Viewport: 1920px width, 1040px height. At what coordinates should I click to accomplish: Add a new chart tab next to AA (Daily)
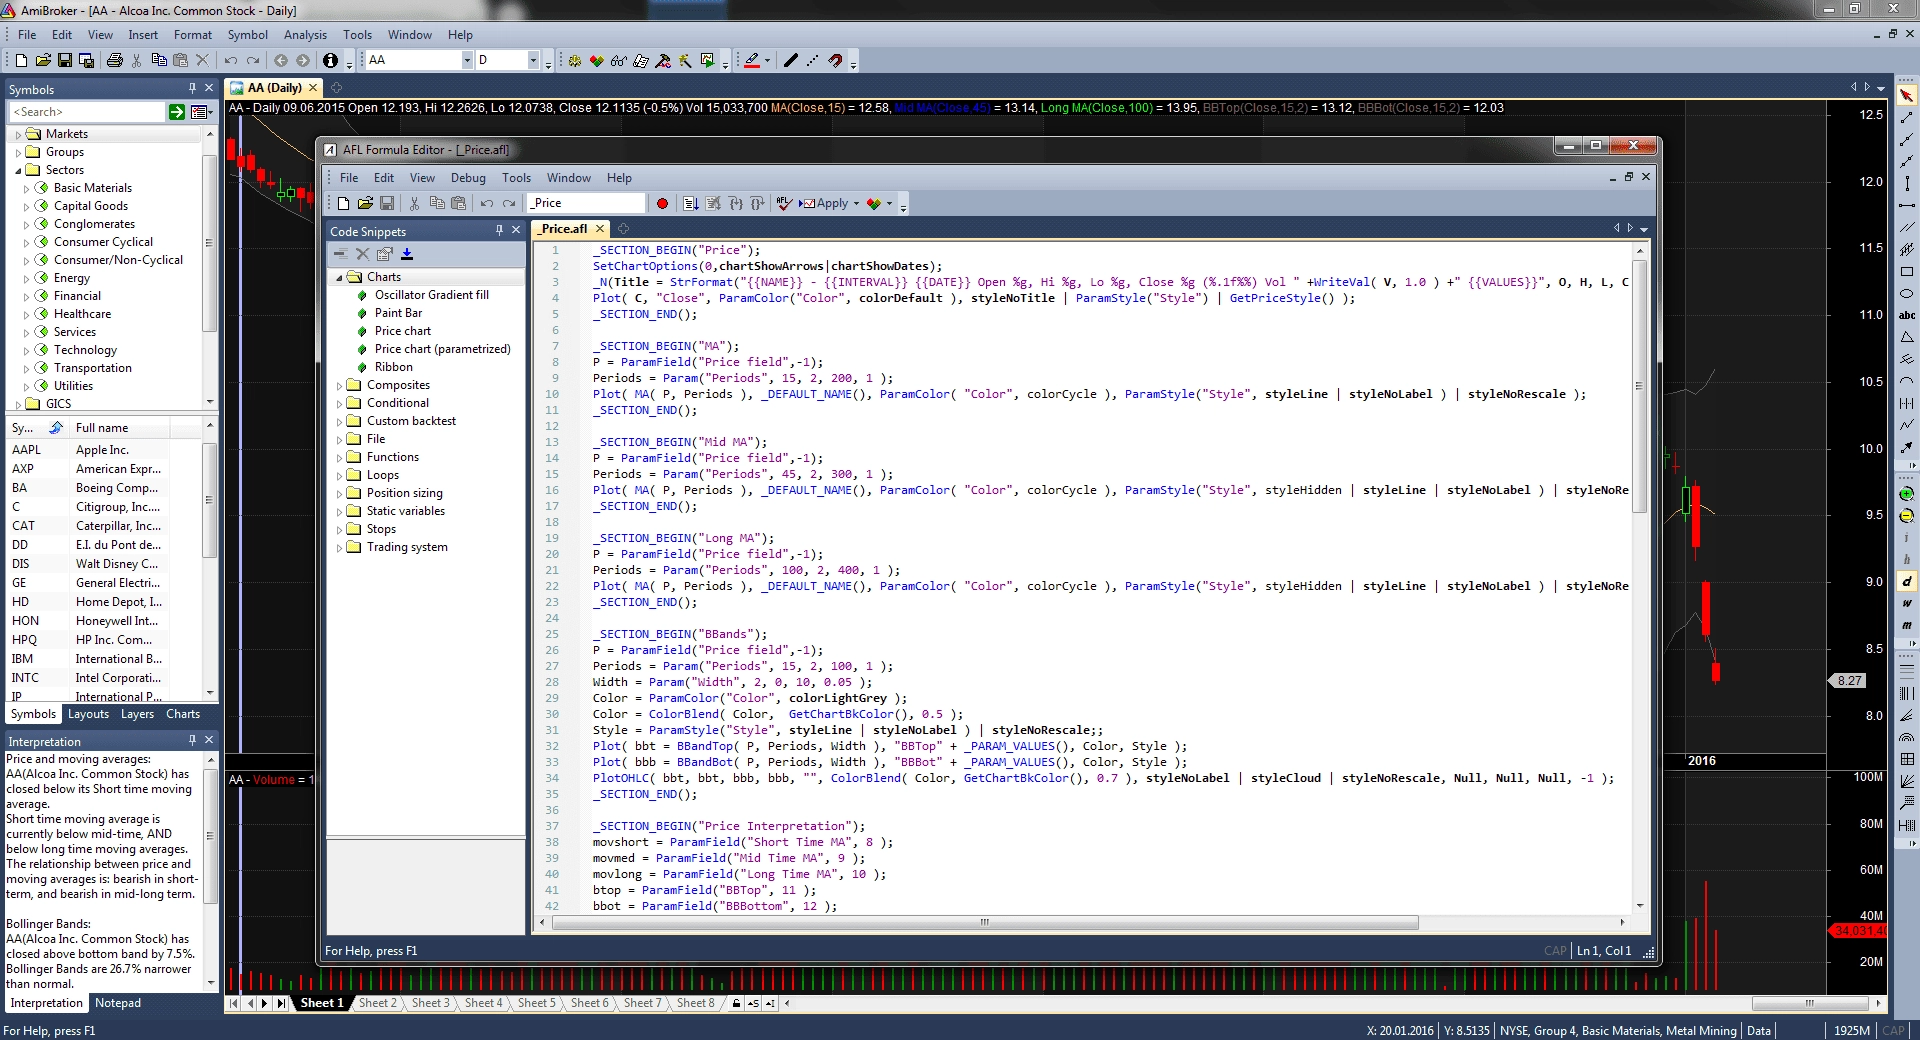(336, 88)
